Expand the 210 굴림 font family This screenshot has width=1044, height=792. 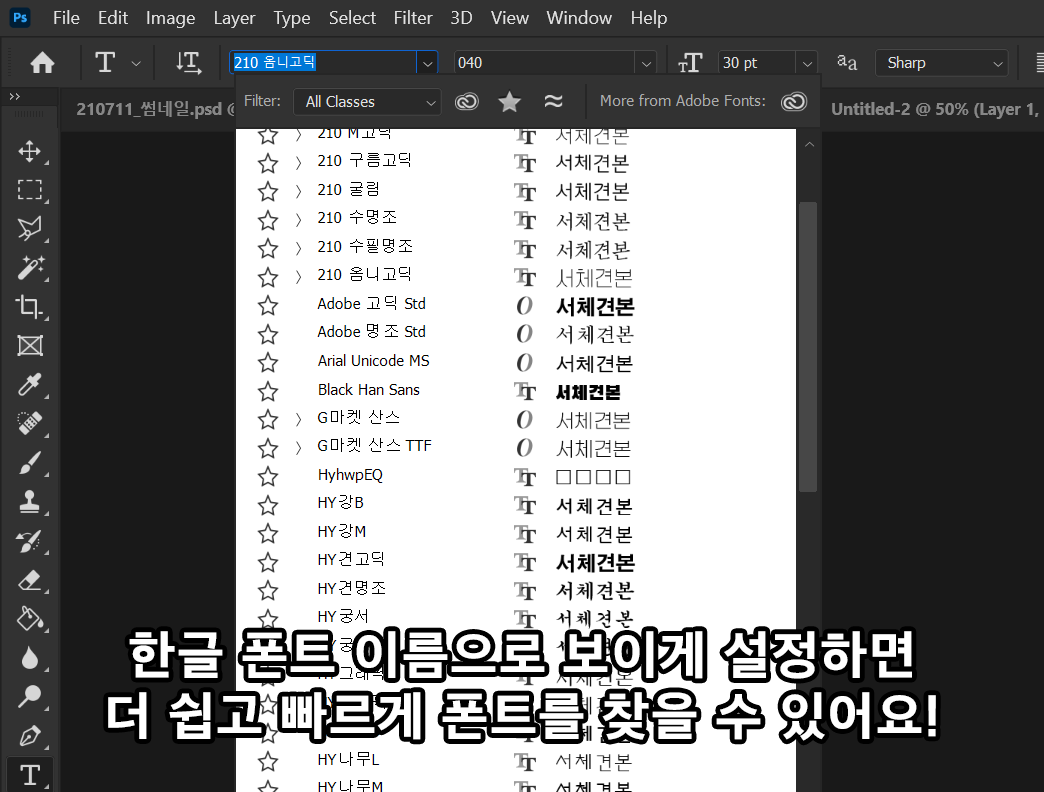coord(298,191)
